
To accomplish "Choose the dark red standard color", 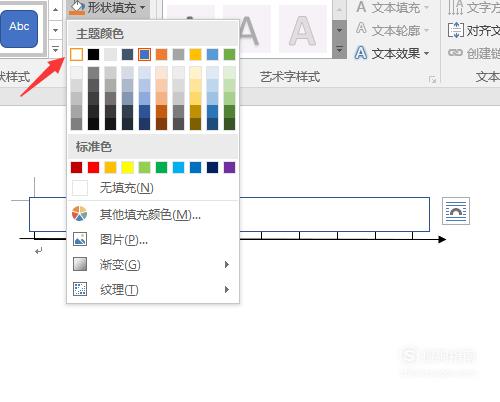I will pyautogui.click(x=77, y=167).
